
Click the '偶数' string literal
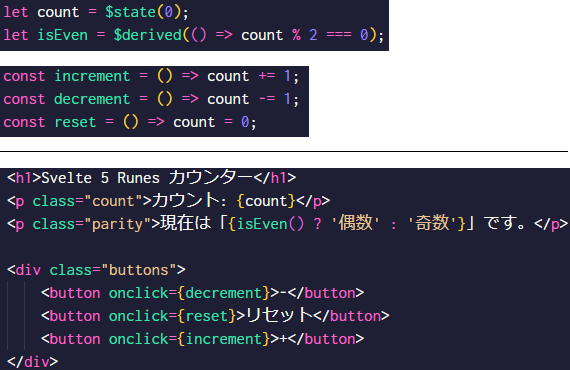click(x=356, y=223)
